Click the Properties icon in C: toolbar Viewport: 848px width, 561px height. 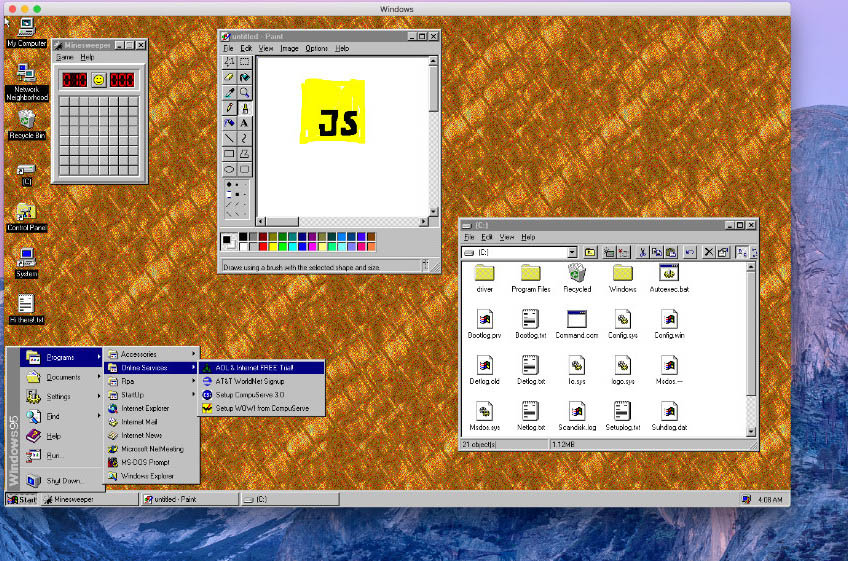tap(723, 252)
